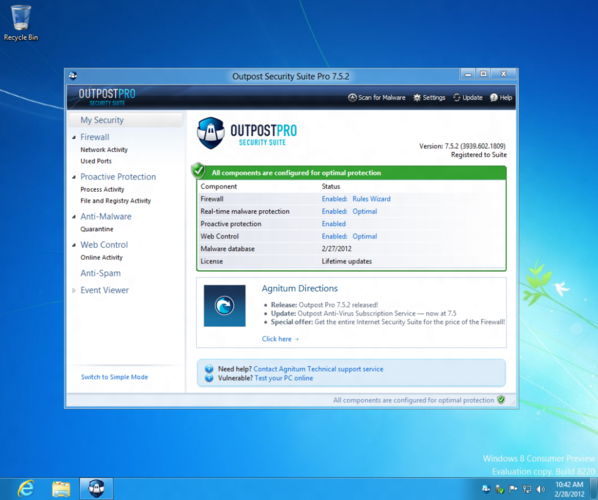Click Firewall Enabled status link
The height and width of the screenshot is (500, 598).
pos(334,199)
